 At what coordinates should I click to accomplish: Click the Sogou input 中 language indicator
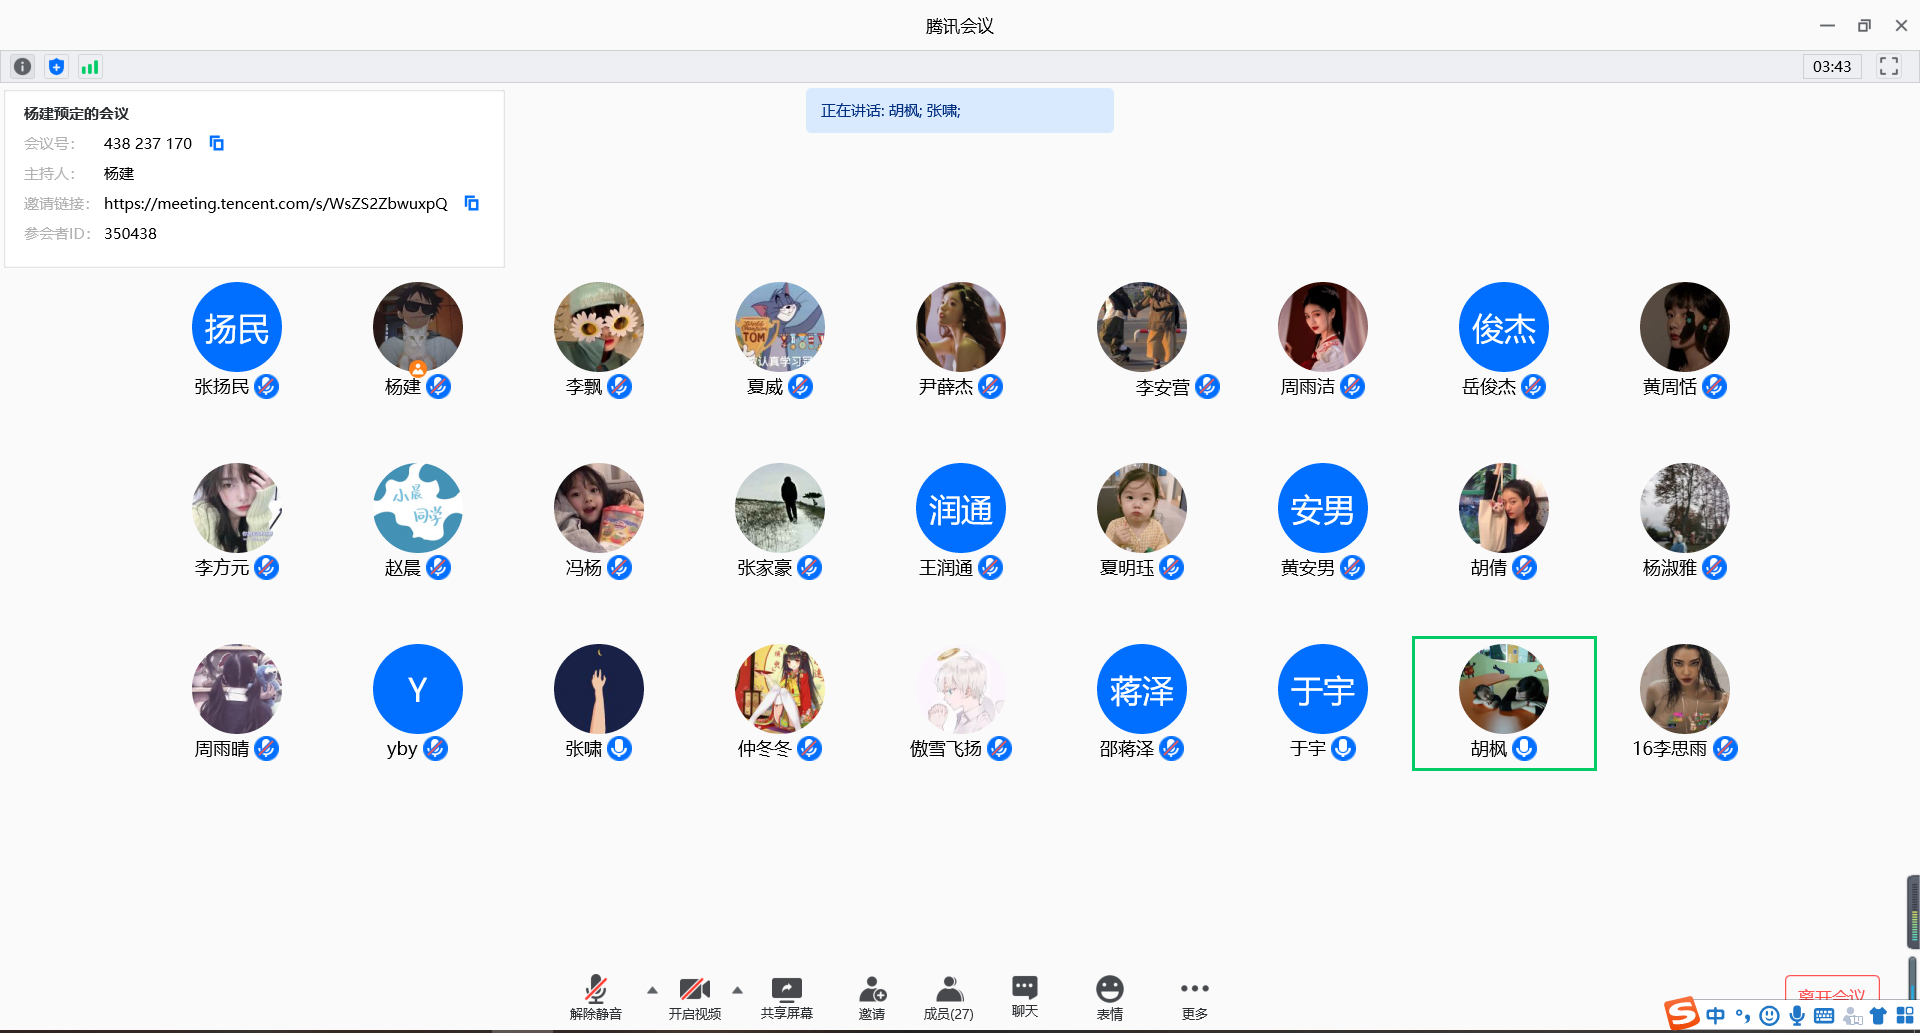1715,1015
